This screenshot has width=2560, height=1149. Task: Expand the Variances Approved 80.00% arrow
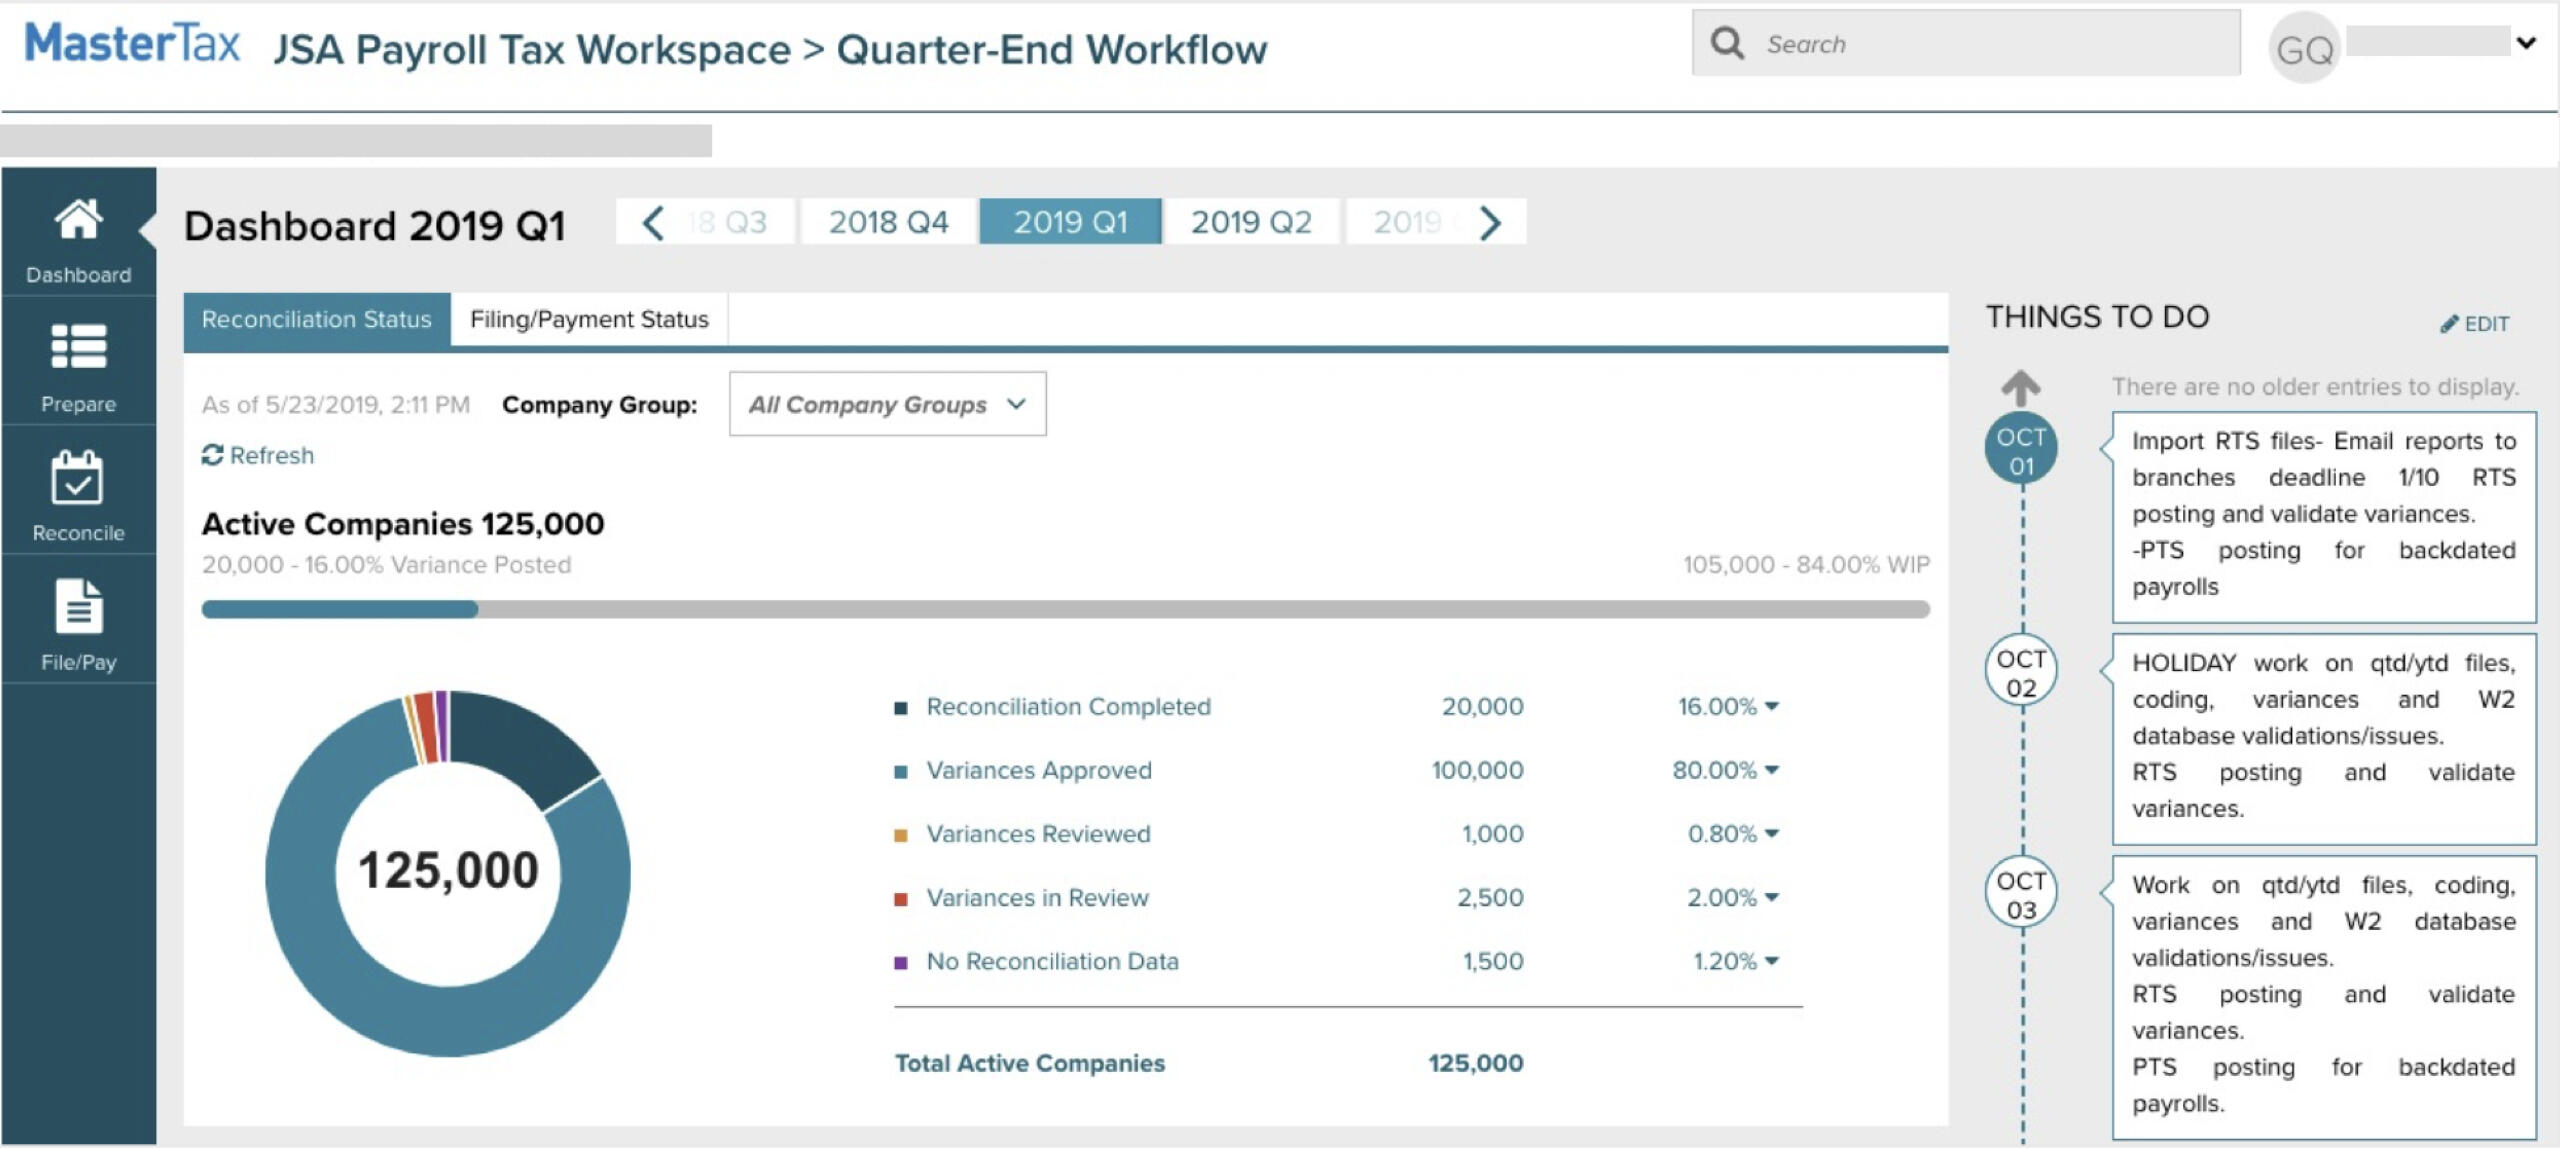[1772, 770]
